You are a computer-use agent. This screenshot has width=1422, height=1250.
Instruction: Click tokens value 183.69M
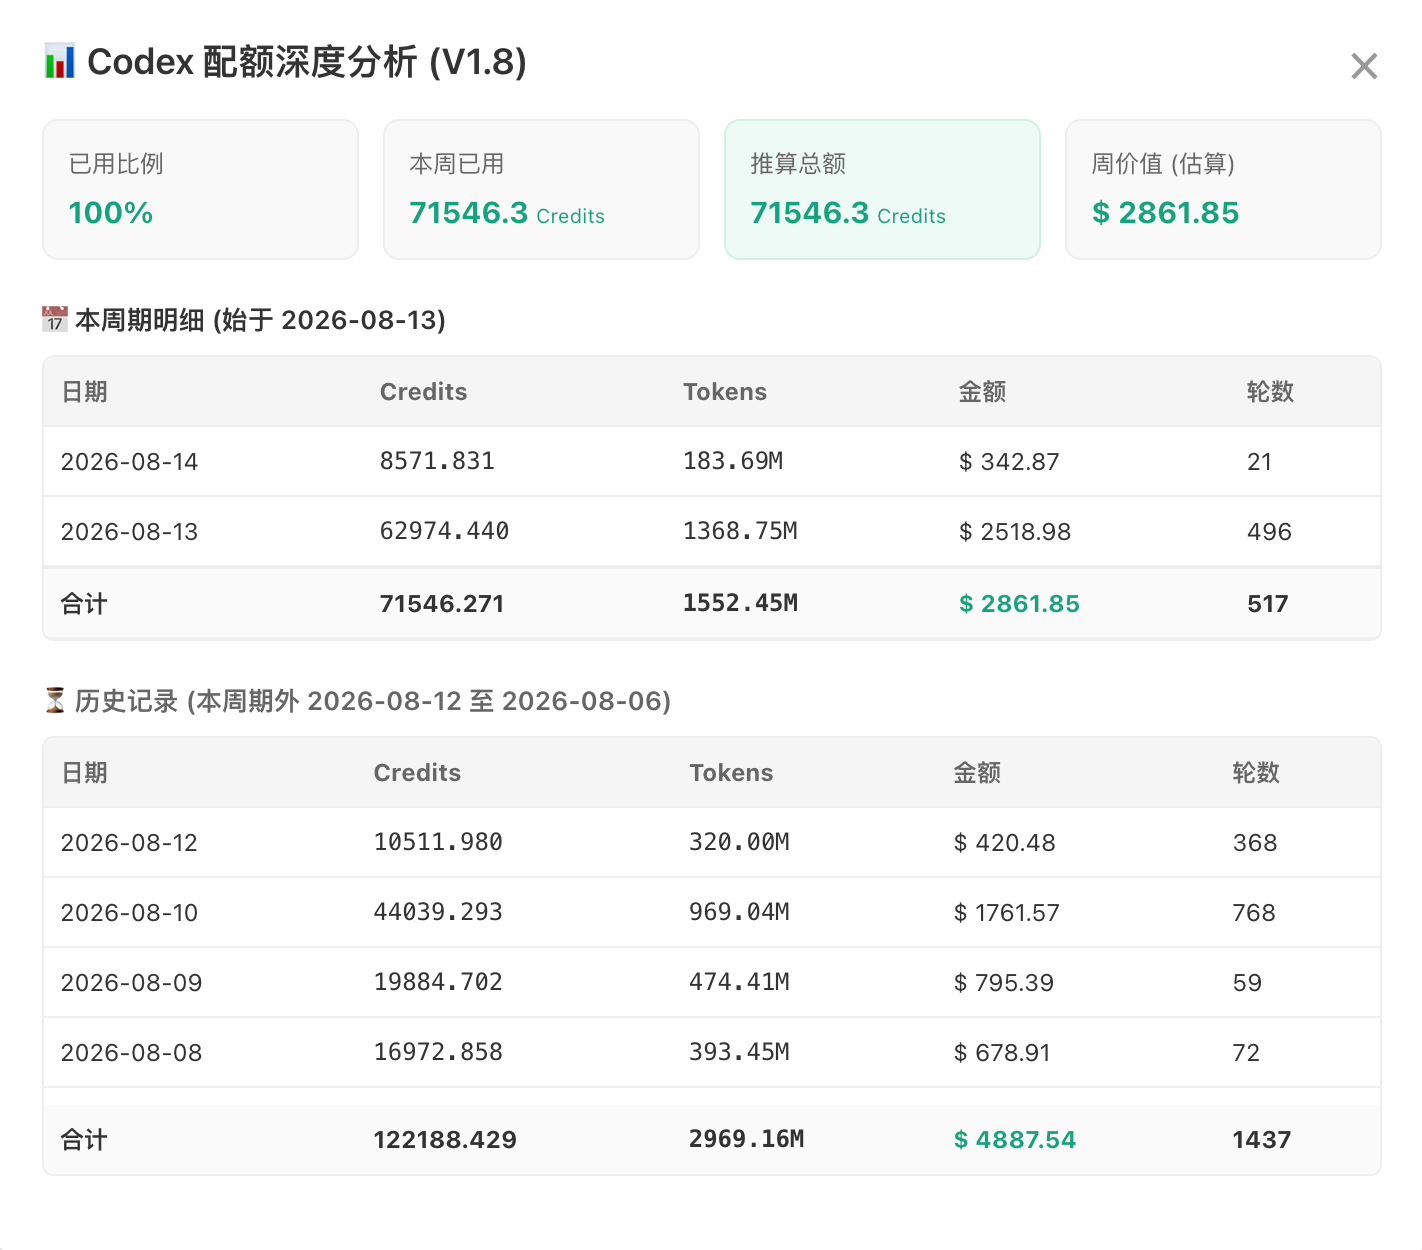pyautogui.click(x=733, y=461)
